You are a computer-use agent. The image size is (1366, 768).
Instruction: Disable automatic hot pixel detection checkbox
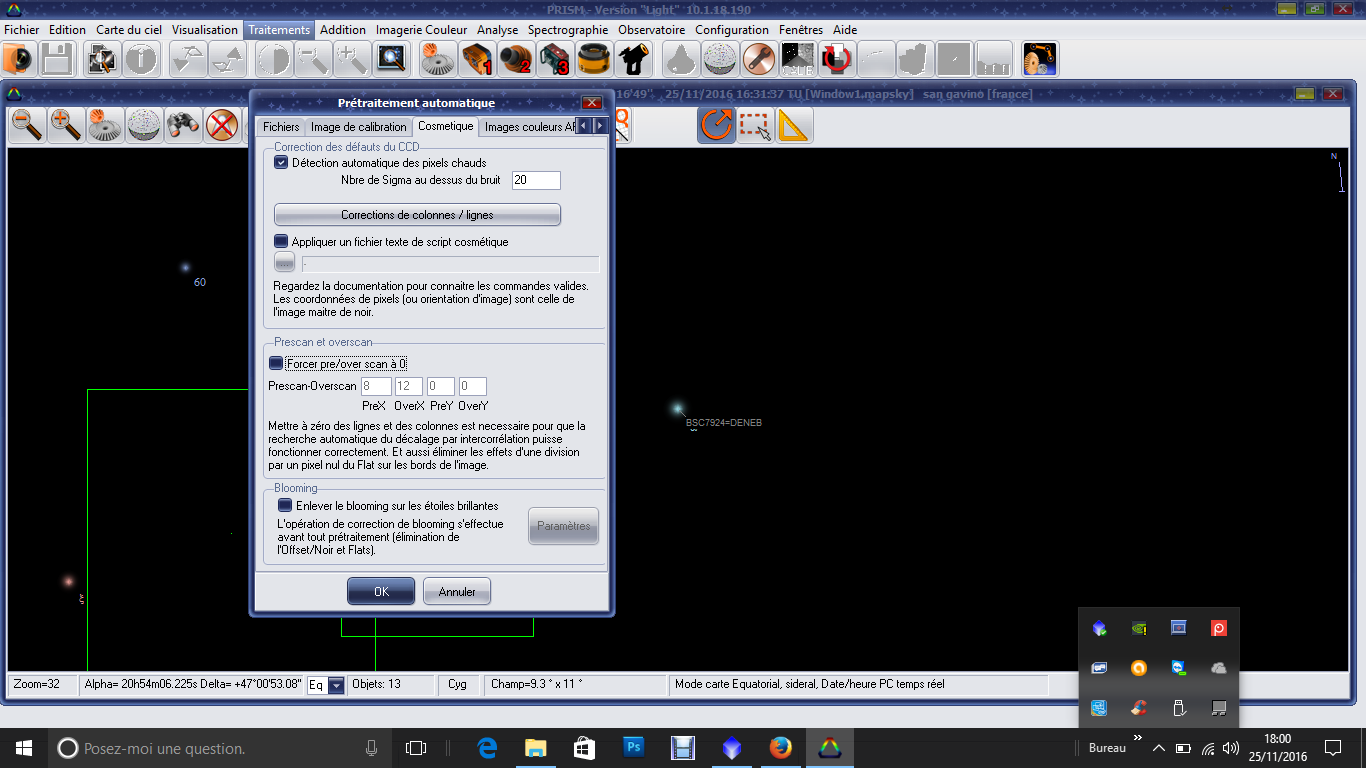(281, 162)
